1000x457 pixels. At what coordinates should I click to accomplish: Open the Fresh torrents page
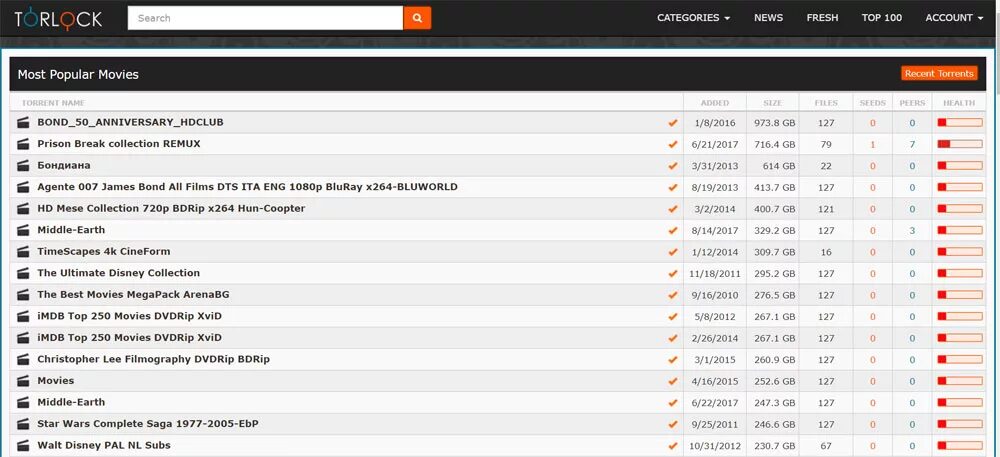[822, 18]
